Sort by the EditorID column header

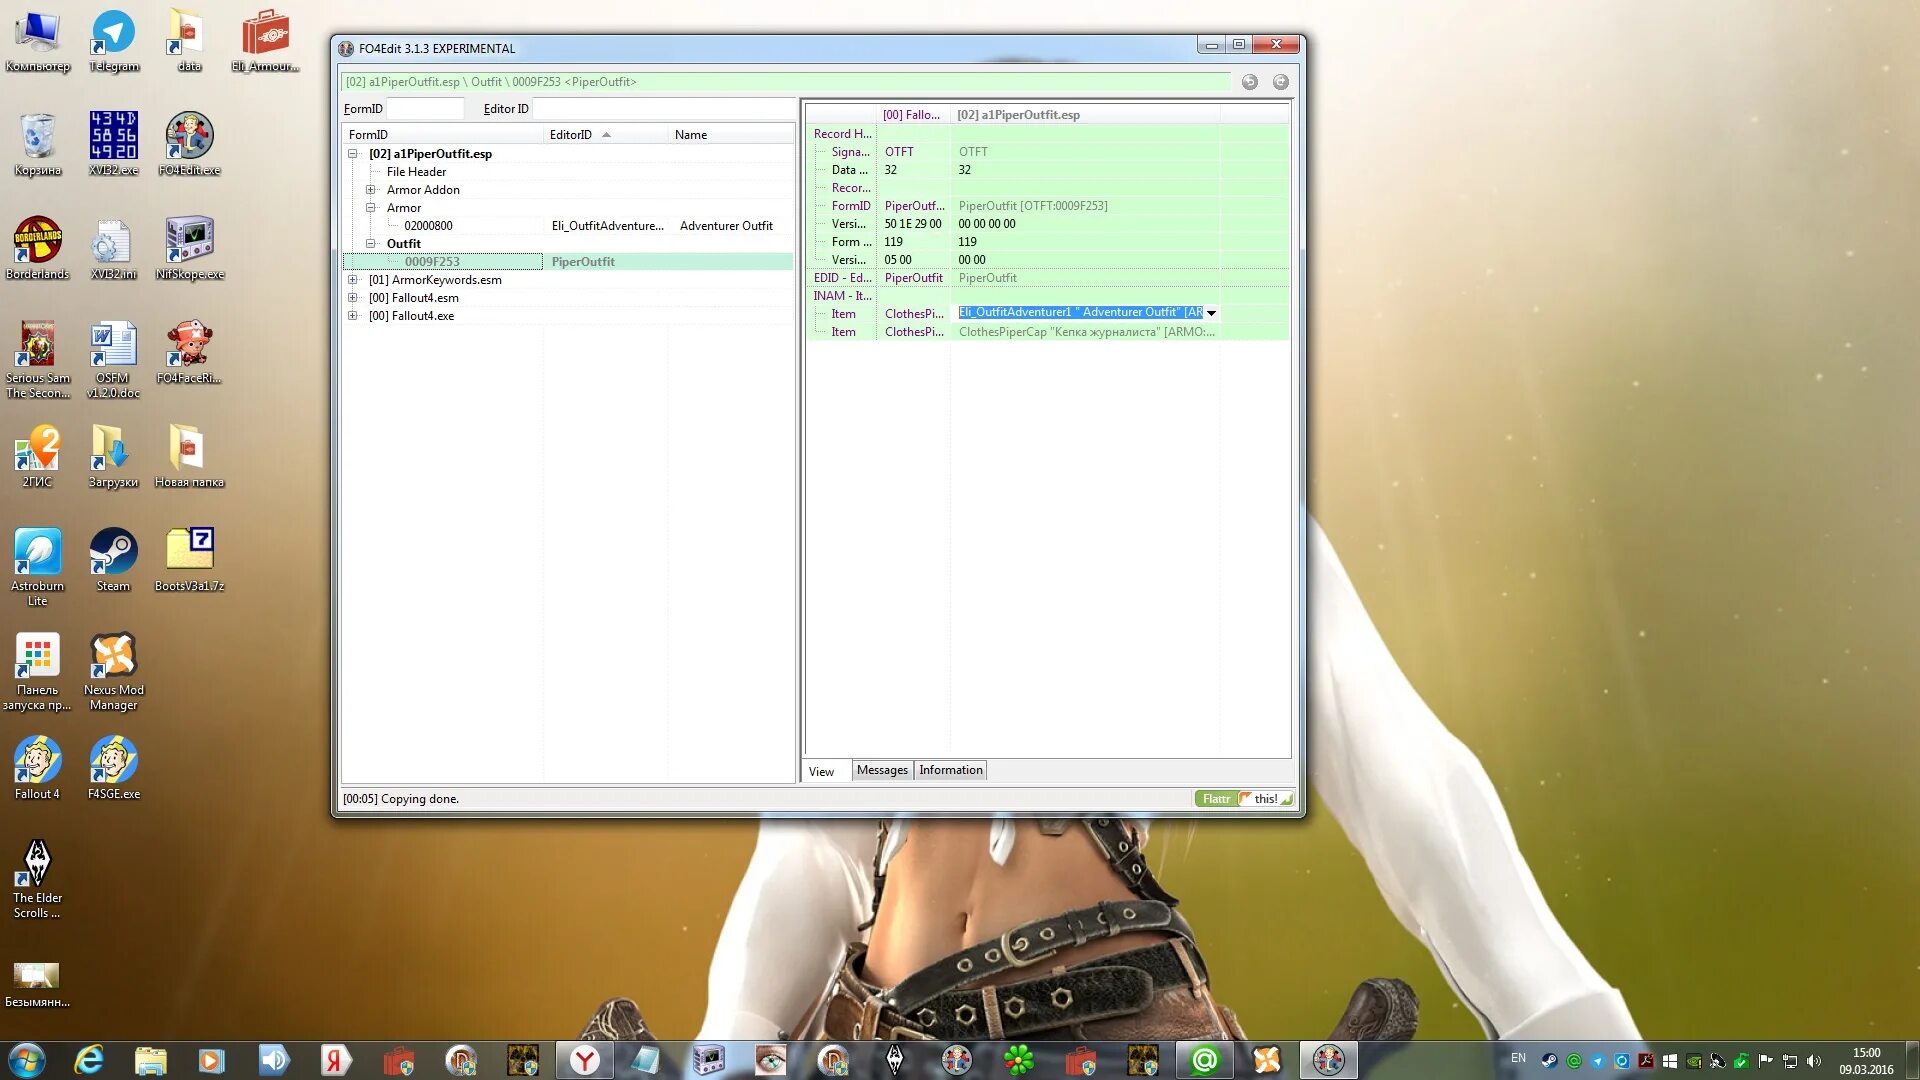click(x=605, y=135)
